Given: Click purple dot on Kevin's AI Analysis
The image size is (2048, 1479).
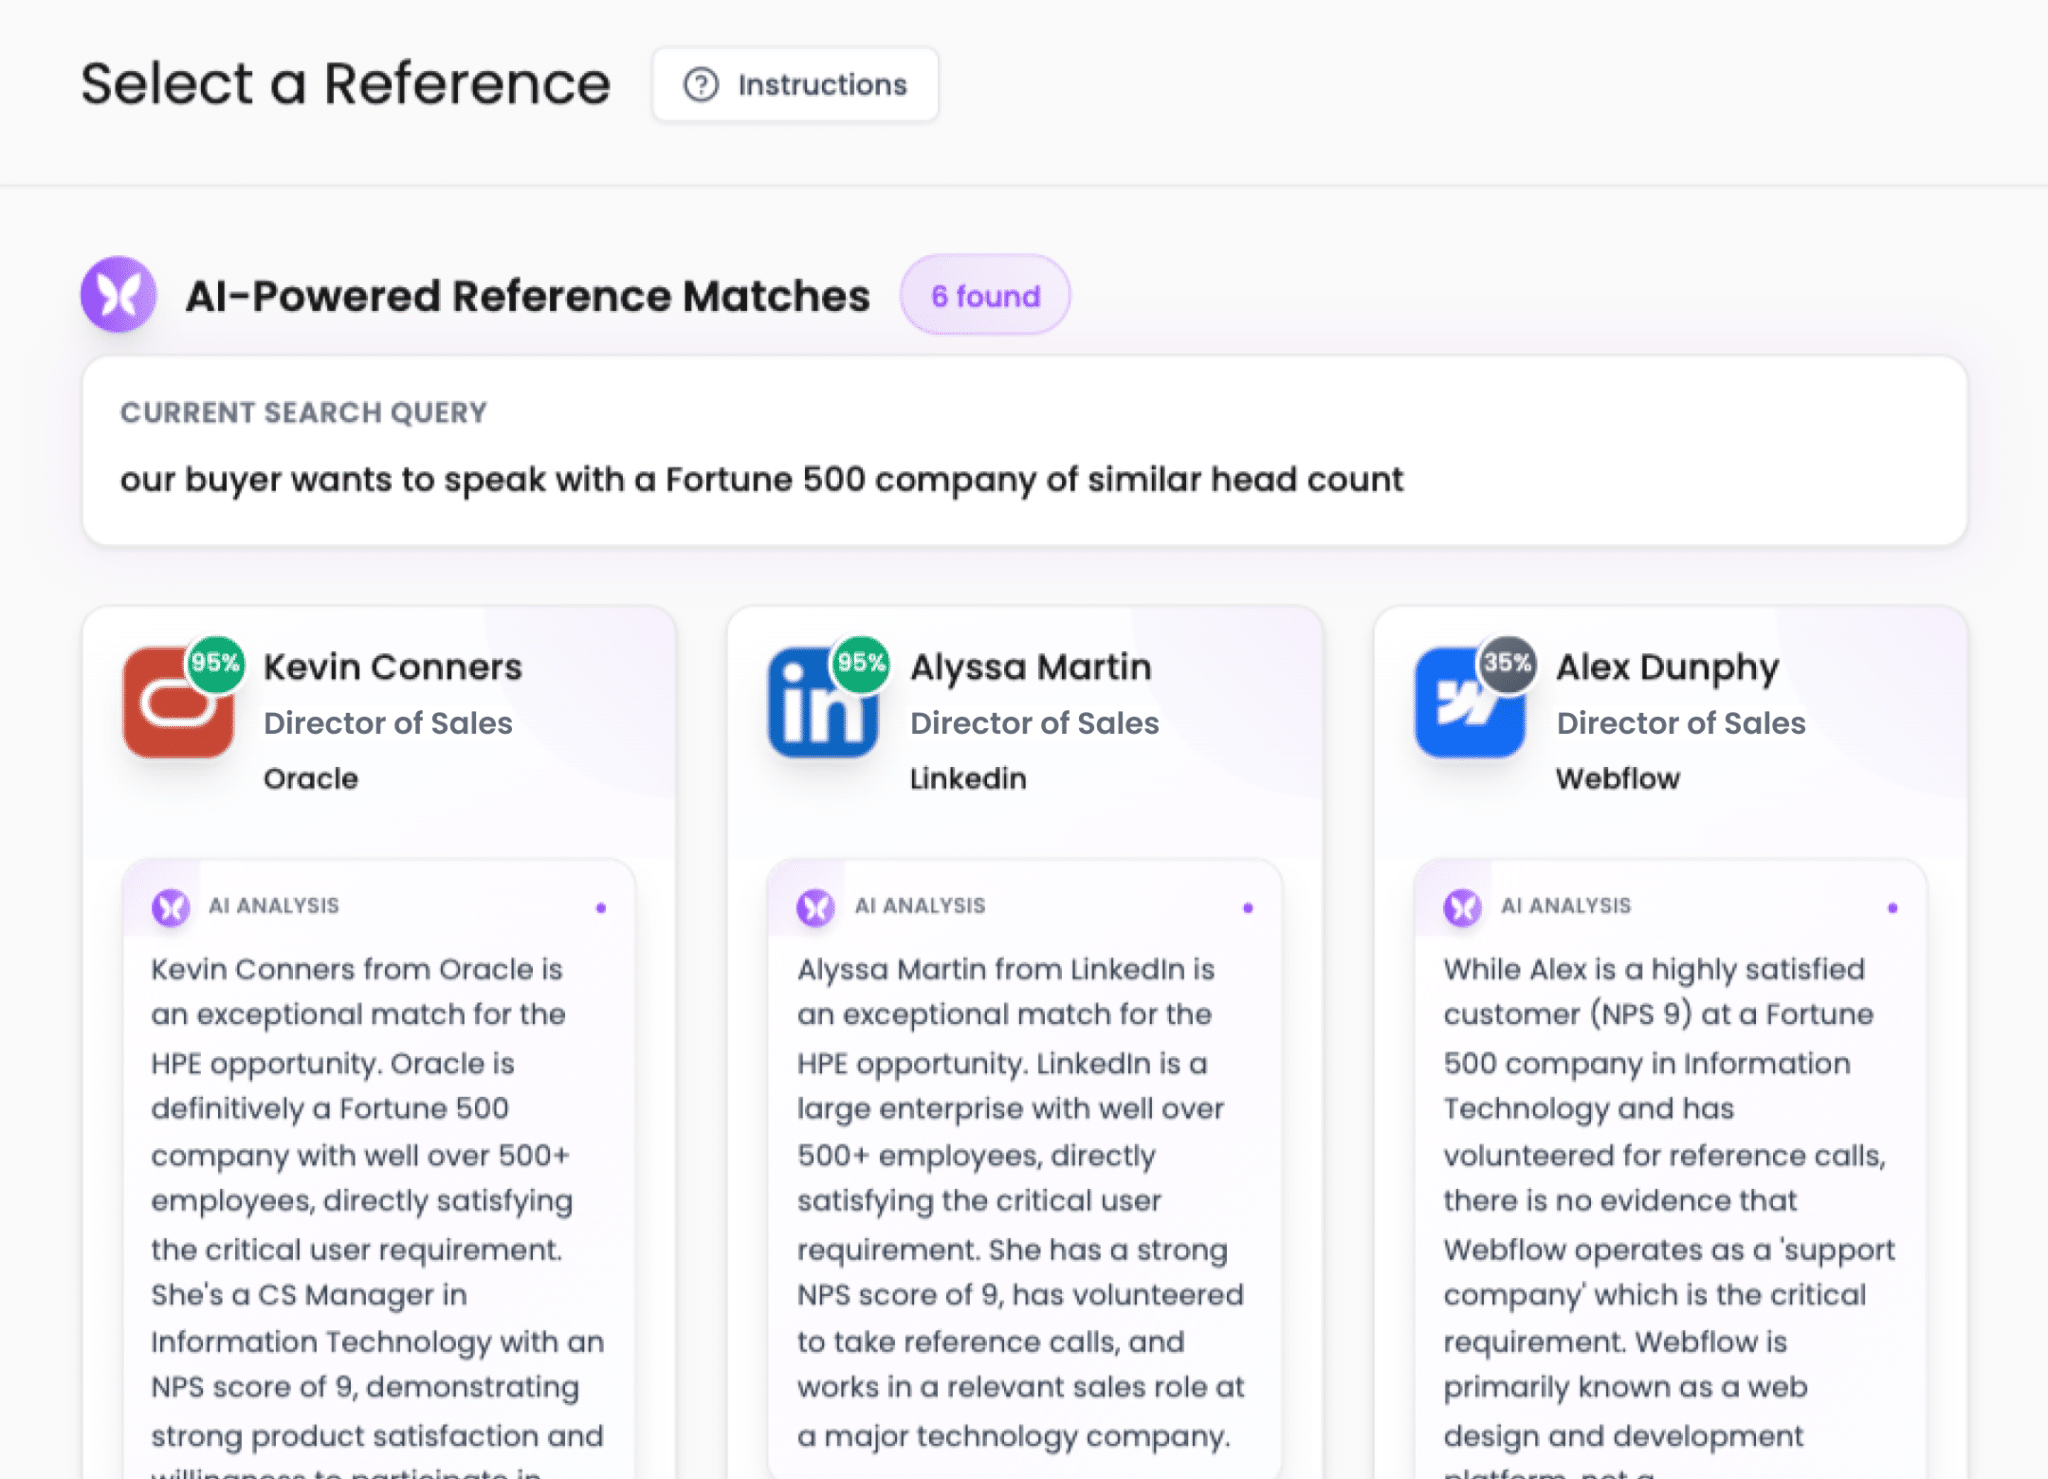Looking at the screenshot, I should tap(601, 908).
